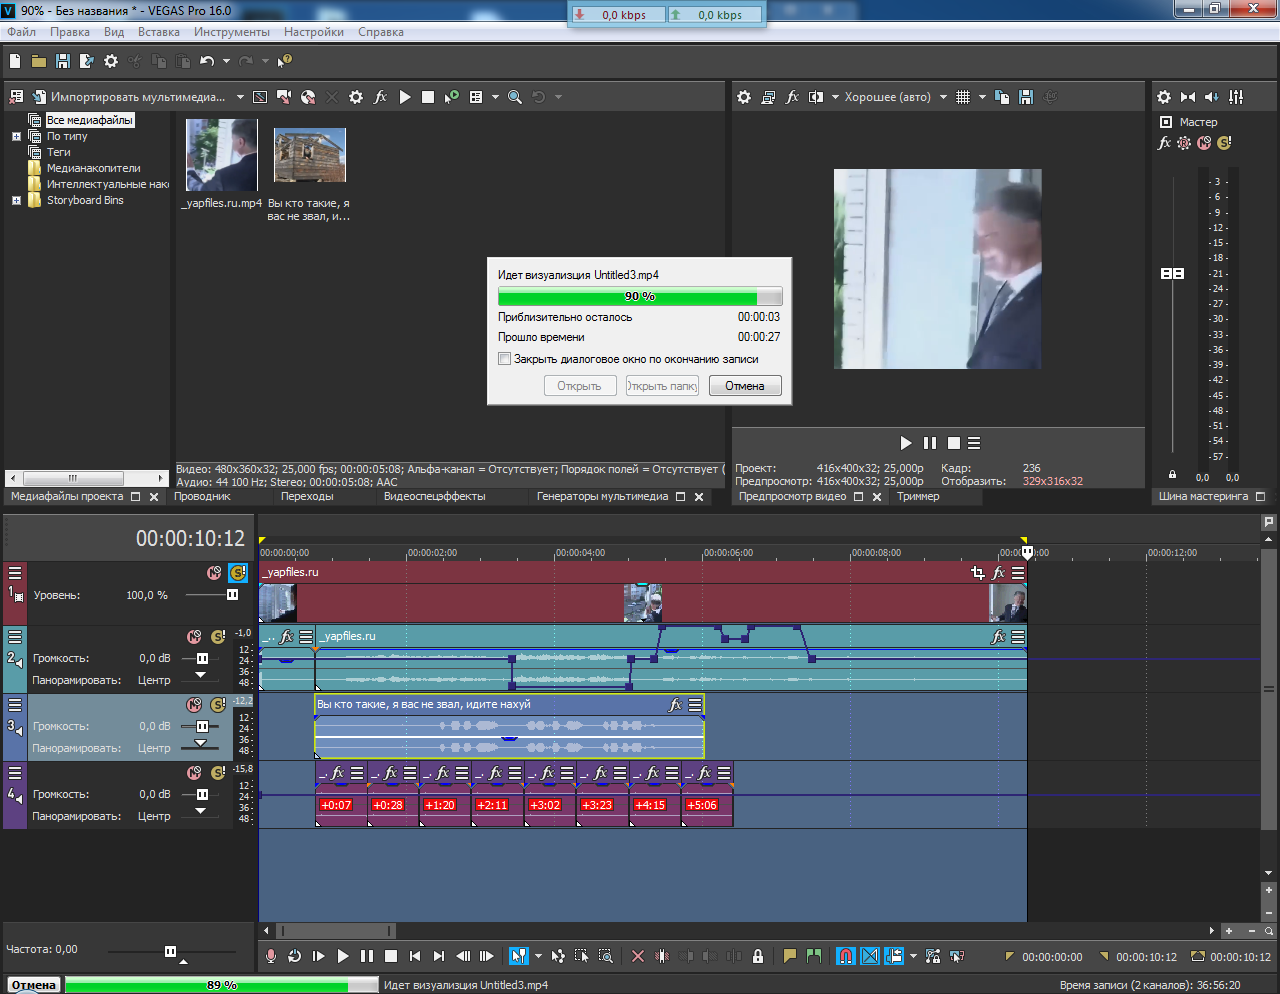The image size is (1280, 994).
Task: Toggle solo on video track 1
Action: (237, 573)
